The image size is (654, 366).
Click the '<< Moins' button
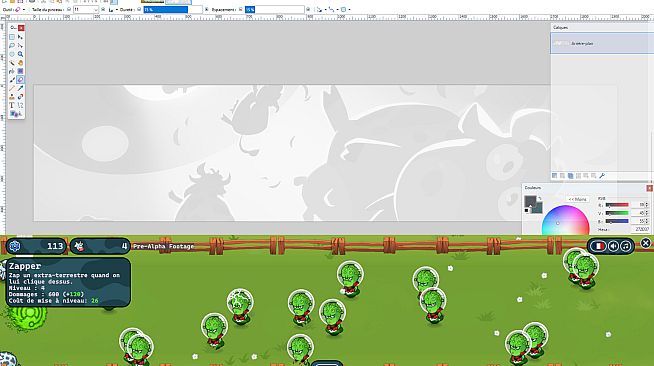578,199
